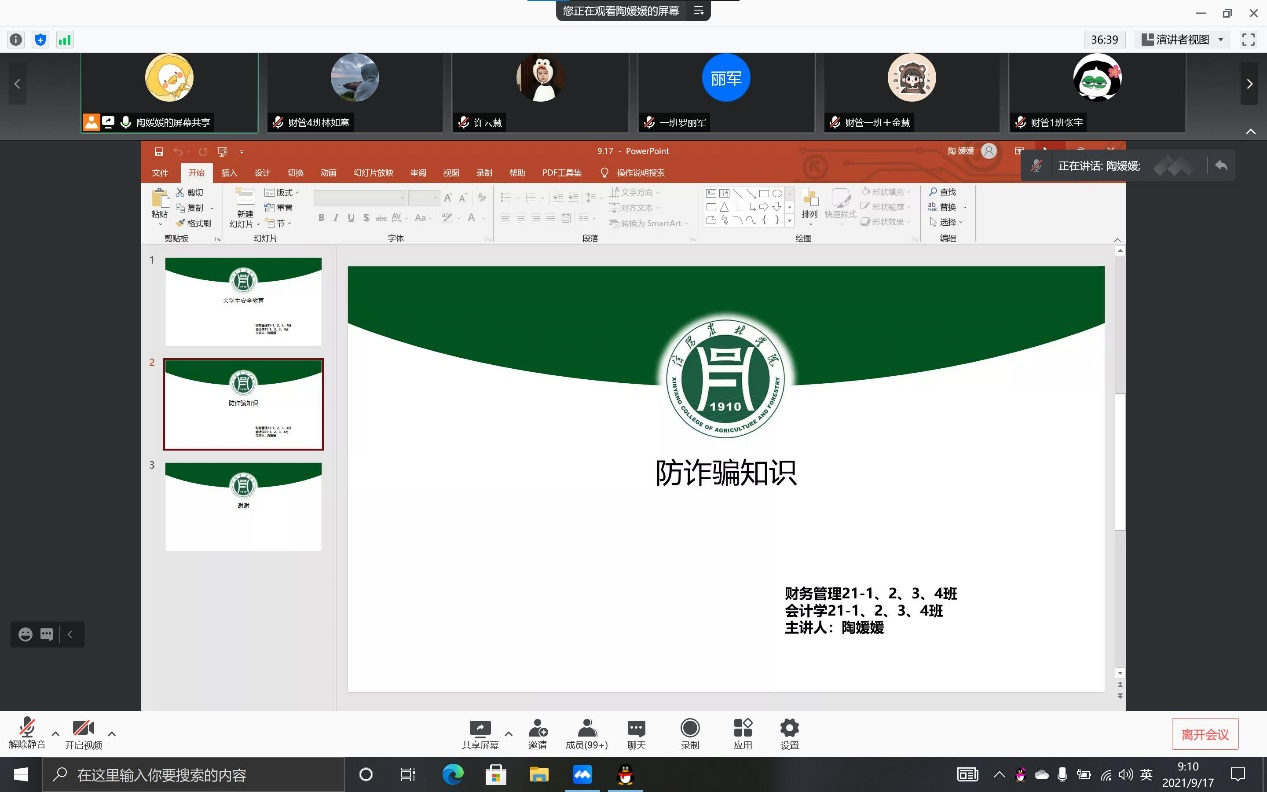
Task: Show next page of participant videos
Action: [x=1249, y=85]
